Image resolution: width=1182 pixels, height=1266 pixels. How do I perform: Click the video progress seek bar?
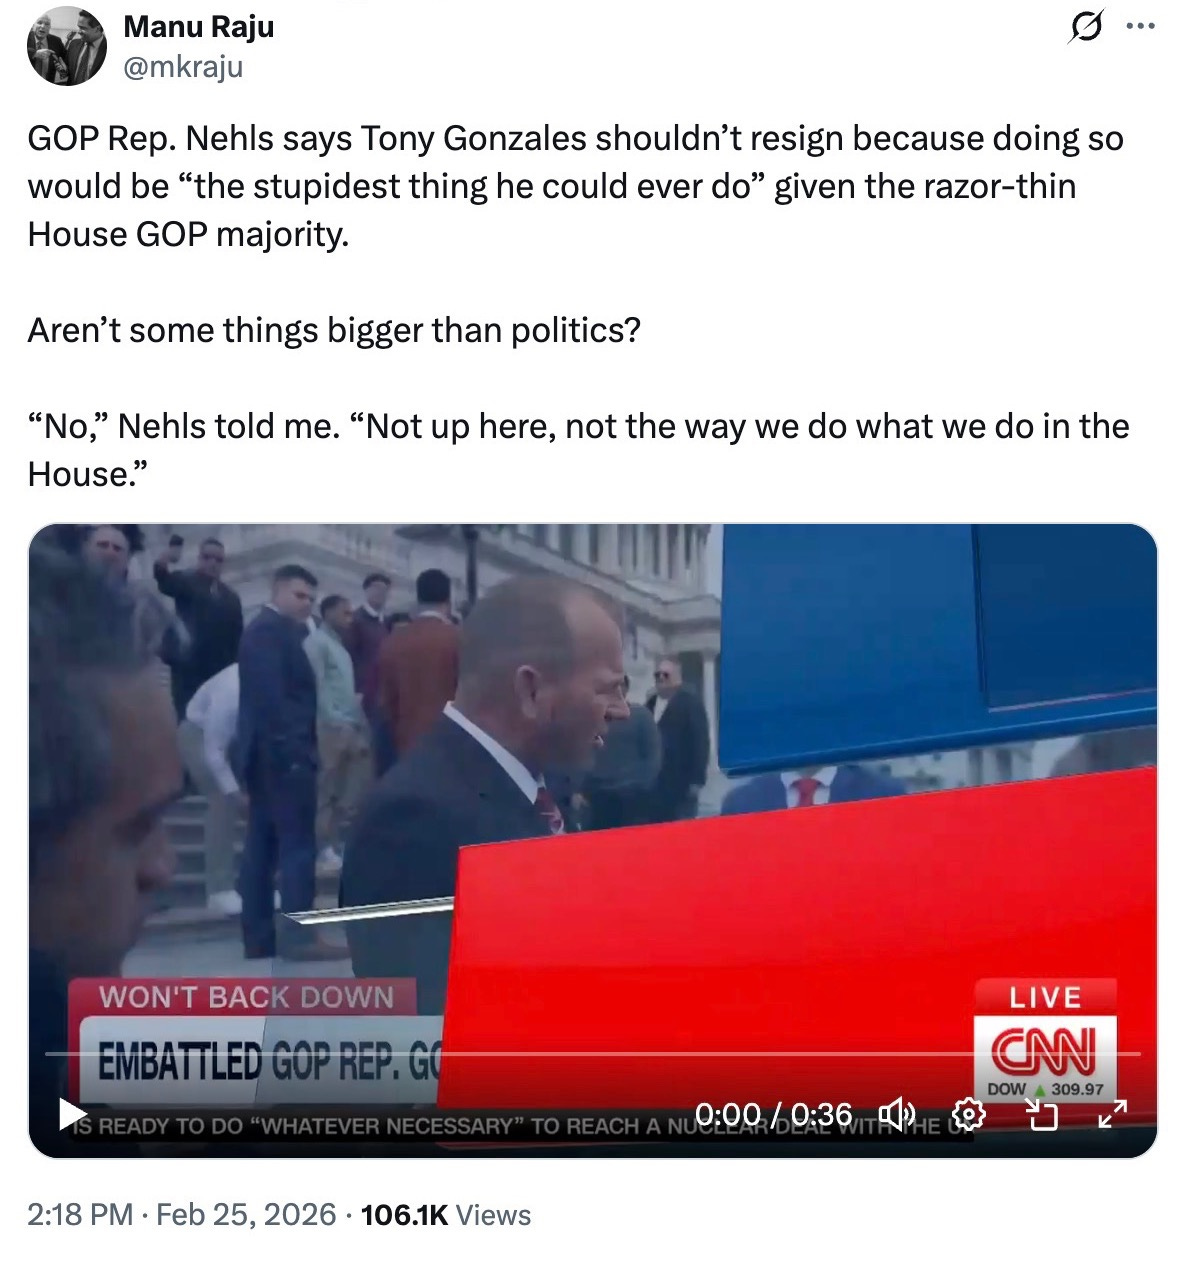[593, 1054]
